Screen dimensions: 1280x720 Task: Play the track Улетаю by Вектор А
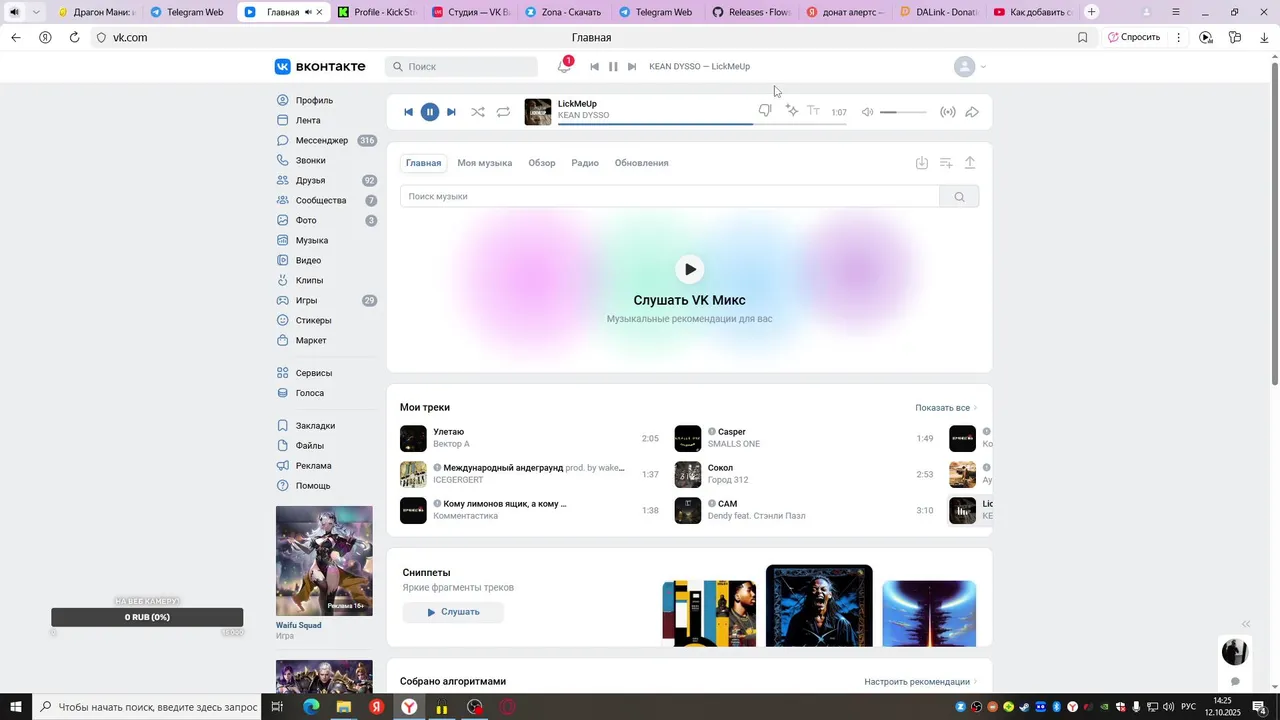click(413, 438)
